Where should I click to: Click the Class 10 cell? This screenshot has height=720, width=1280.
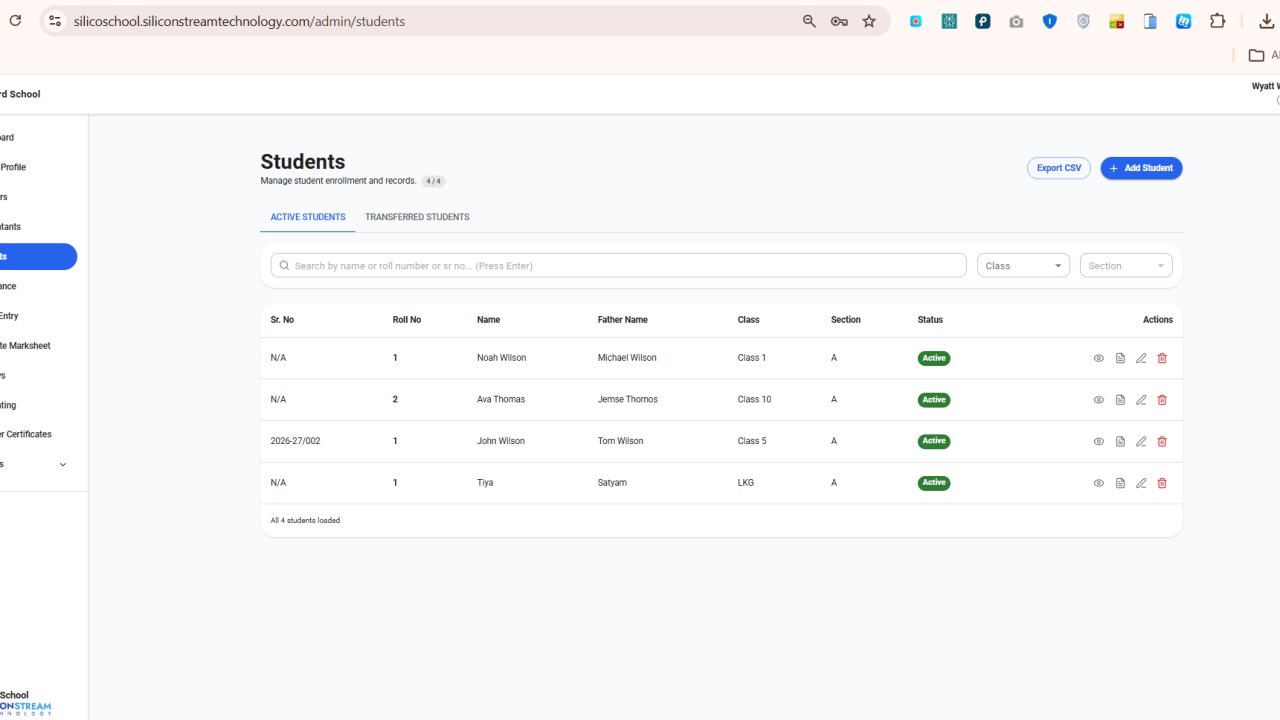(x=755, y=400)
